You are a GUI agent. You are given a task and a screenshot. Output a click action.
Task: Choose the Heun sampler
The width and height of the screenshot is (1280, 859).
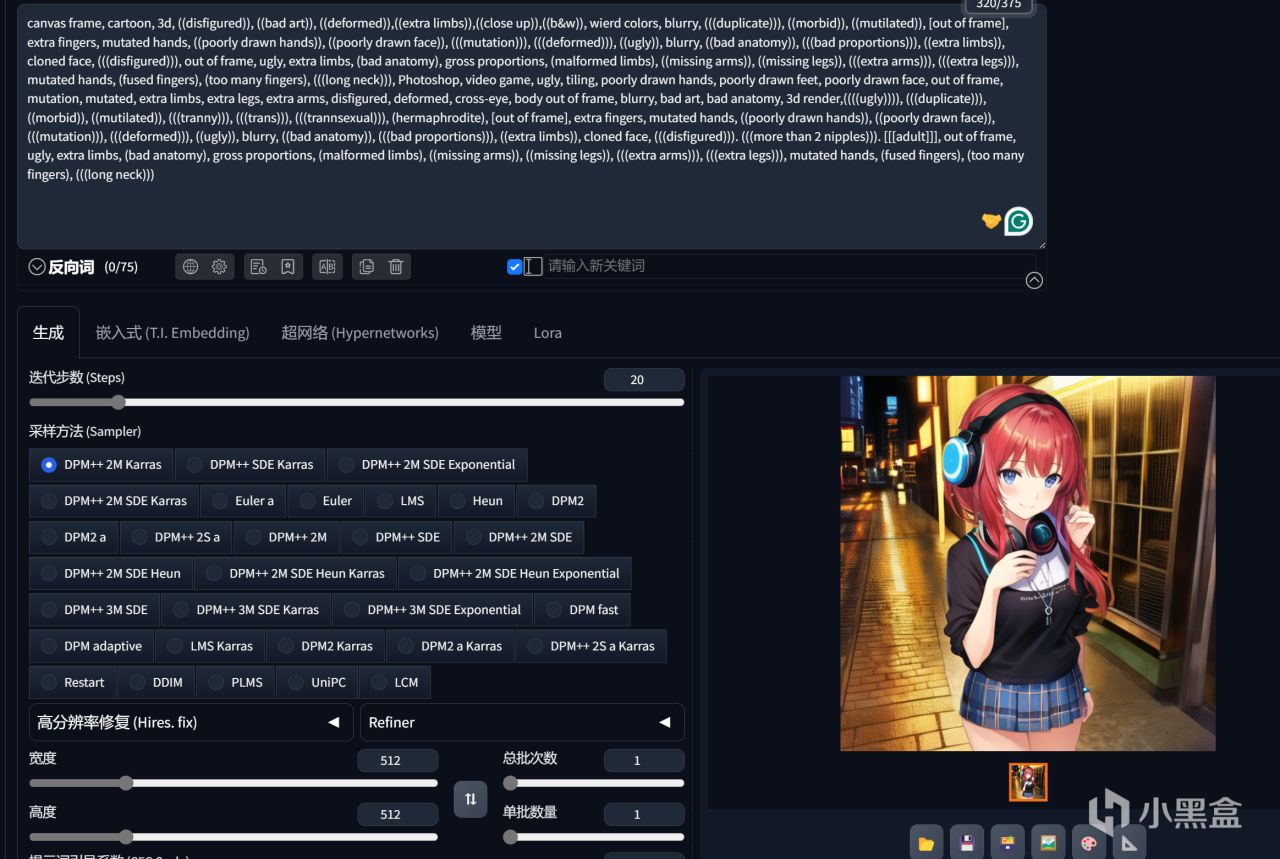pyautogui.click(x=476, y=501)
